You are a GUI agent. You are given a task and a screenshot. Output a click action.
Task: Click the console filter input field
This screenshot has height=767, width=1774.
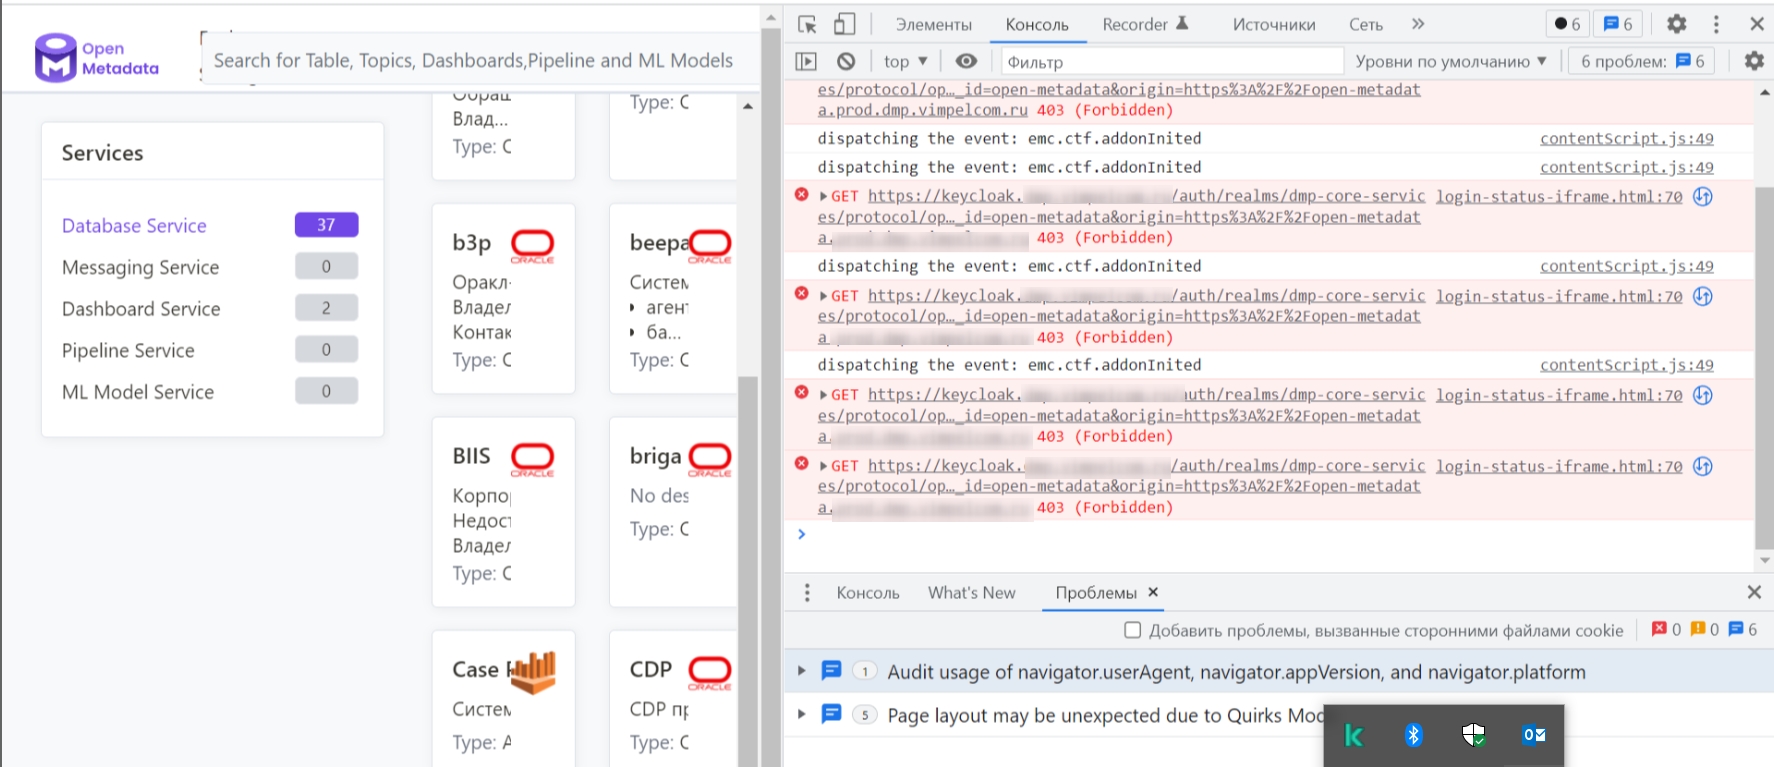pyautogui.click(x=1171, y=61)
